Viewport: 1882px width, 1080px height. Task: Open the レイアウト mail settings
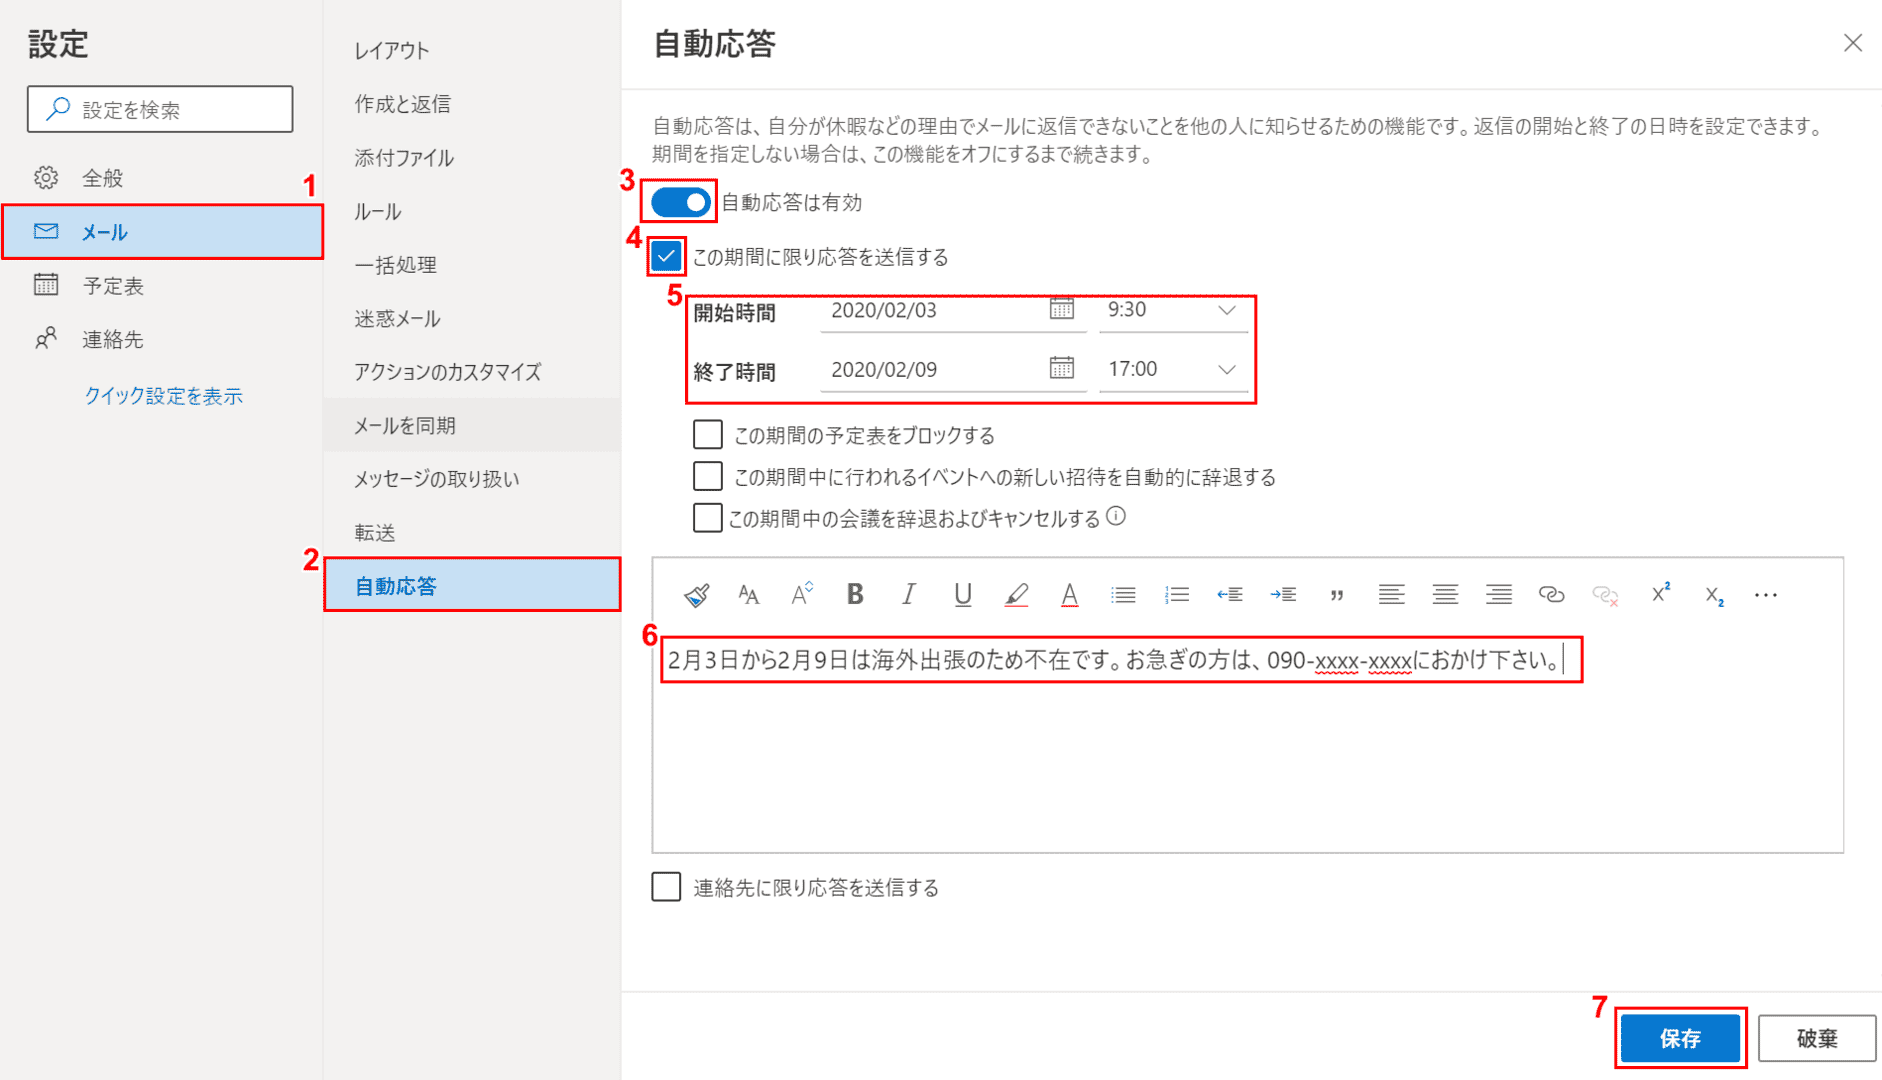click(x=472, y=51)
